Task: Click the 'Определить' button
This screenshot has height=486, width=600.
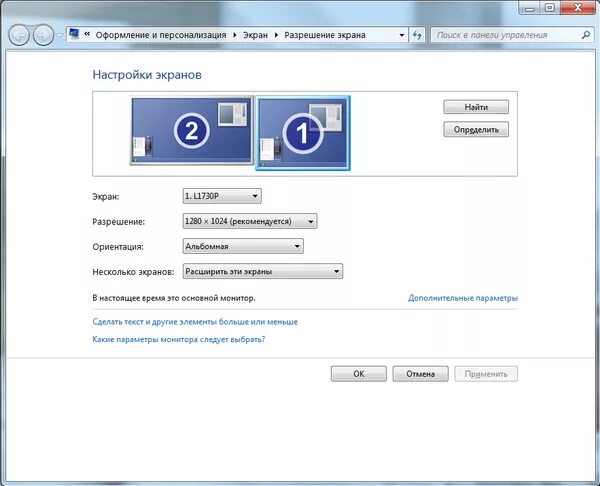Action: click(476, 129)
